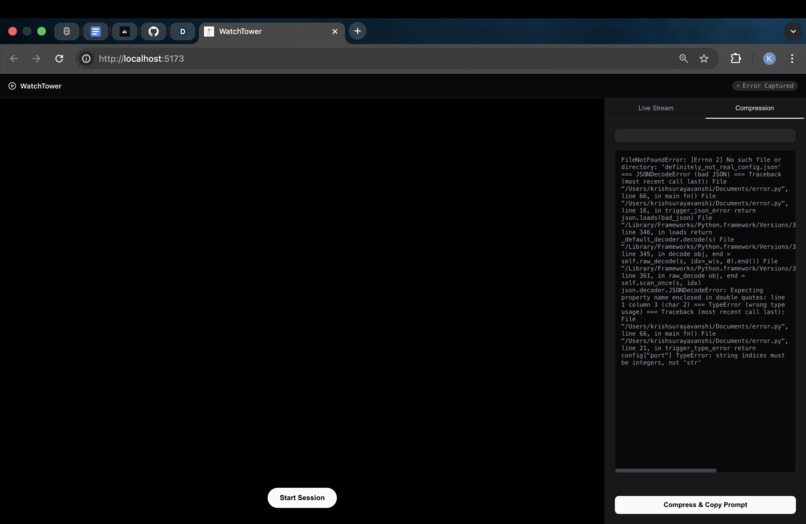This screenshot has width=806, height=524.
Task: Switch to the Live Stream tab
Action: [x=655, y=108]
